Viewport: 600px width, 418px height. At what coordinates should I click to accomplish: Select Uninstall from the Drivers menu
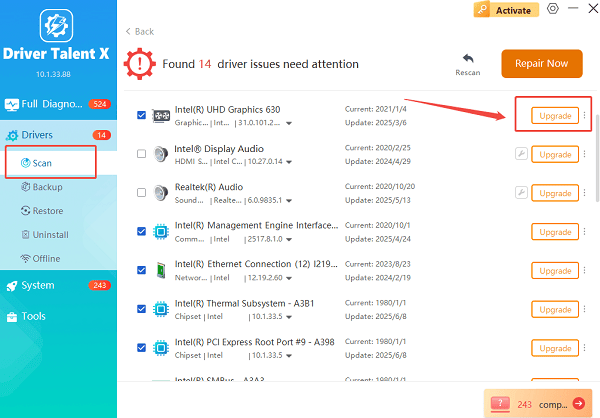pos(49,235)
